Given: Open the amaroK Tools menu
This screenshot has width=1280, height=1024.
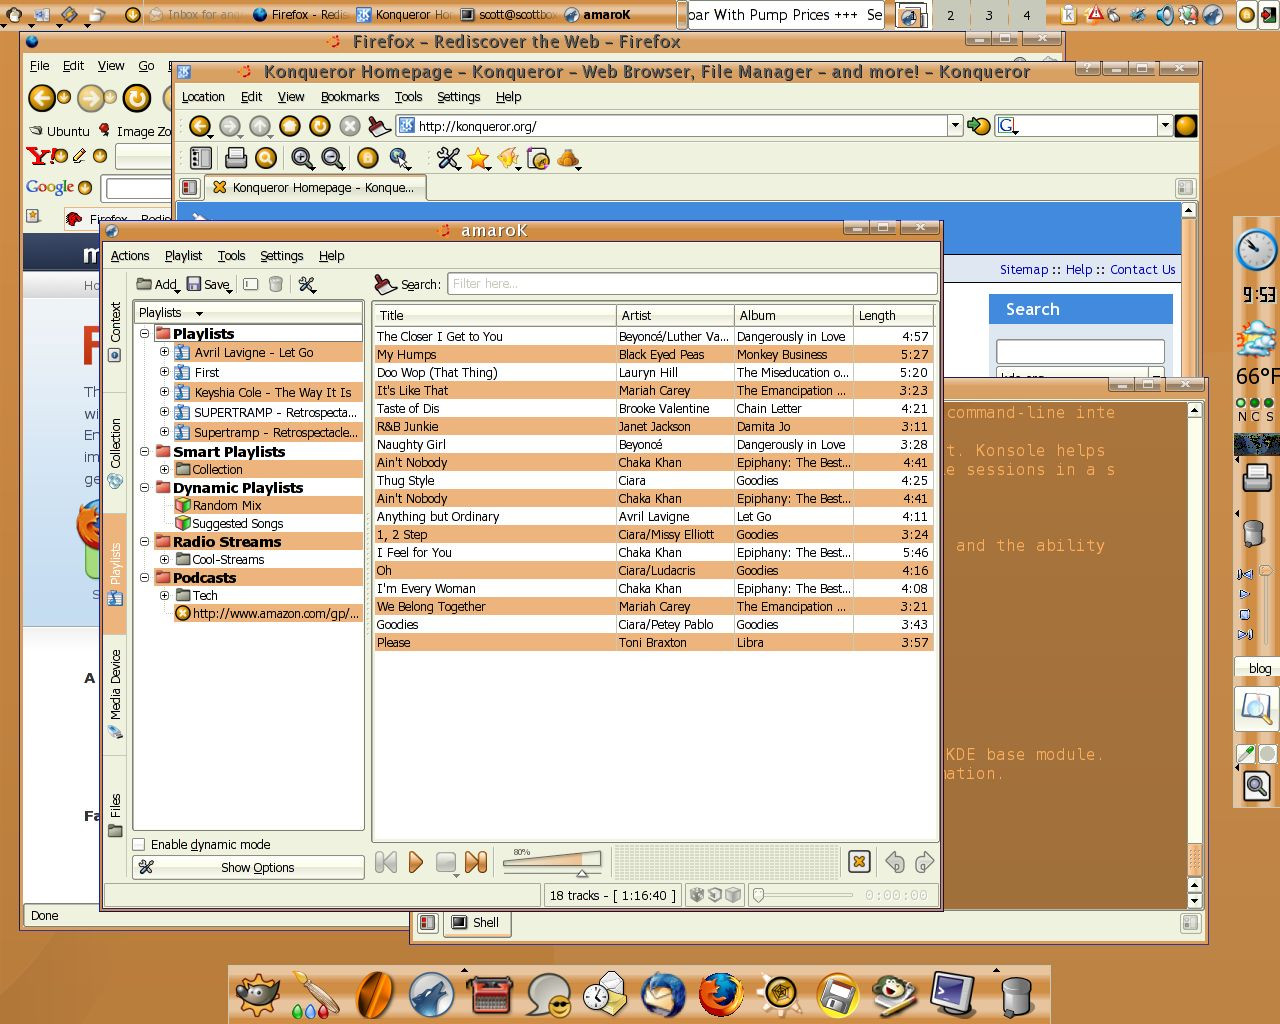Looking at the screenshot, I should point(231,255).
